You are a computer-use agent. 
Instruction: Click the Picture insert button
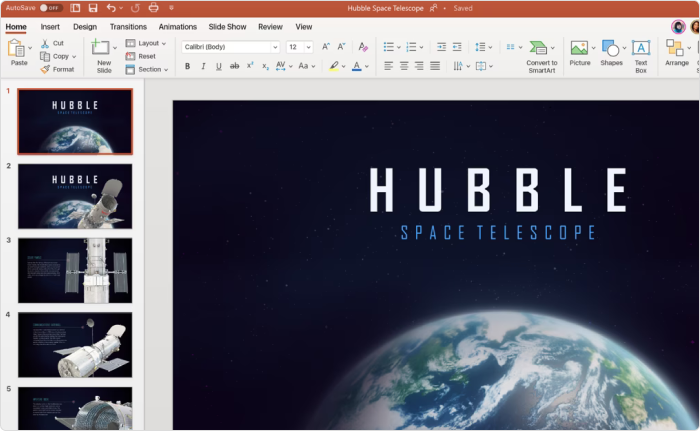(579, 53)
